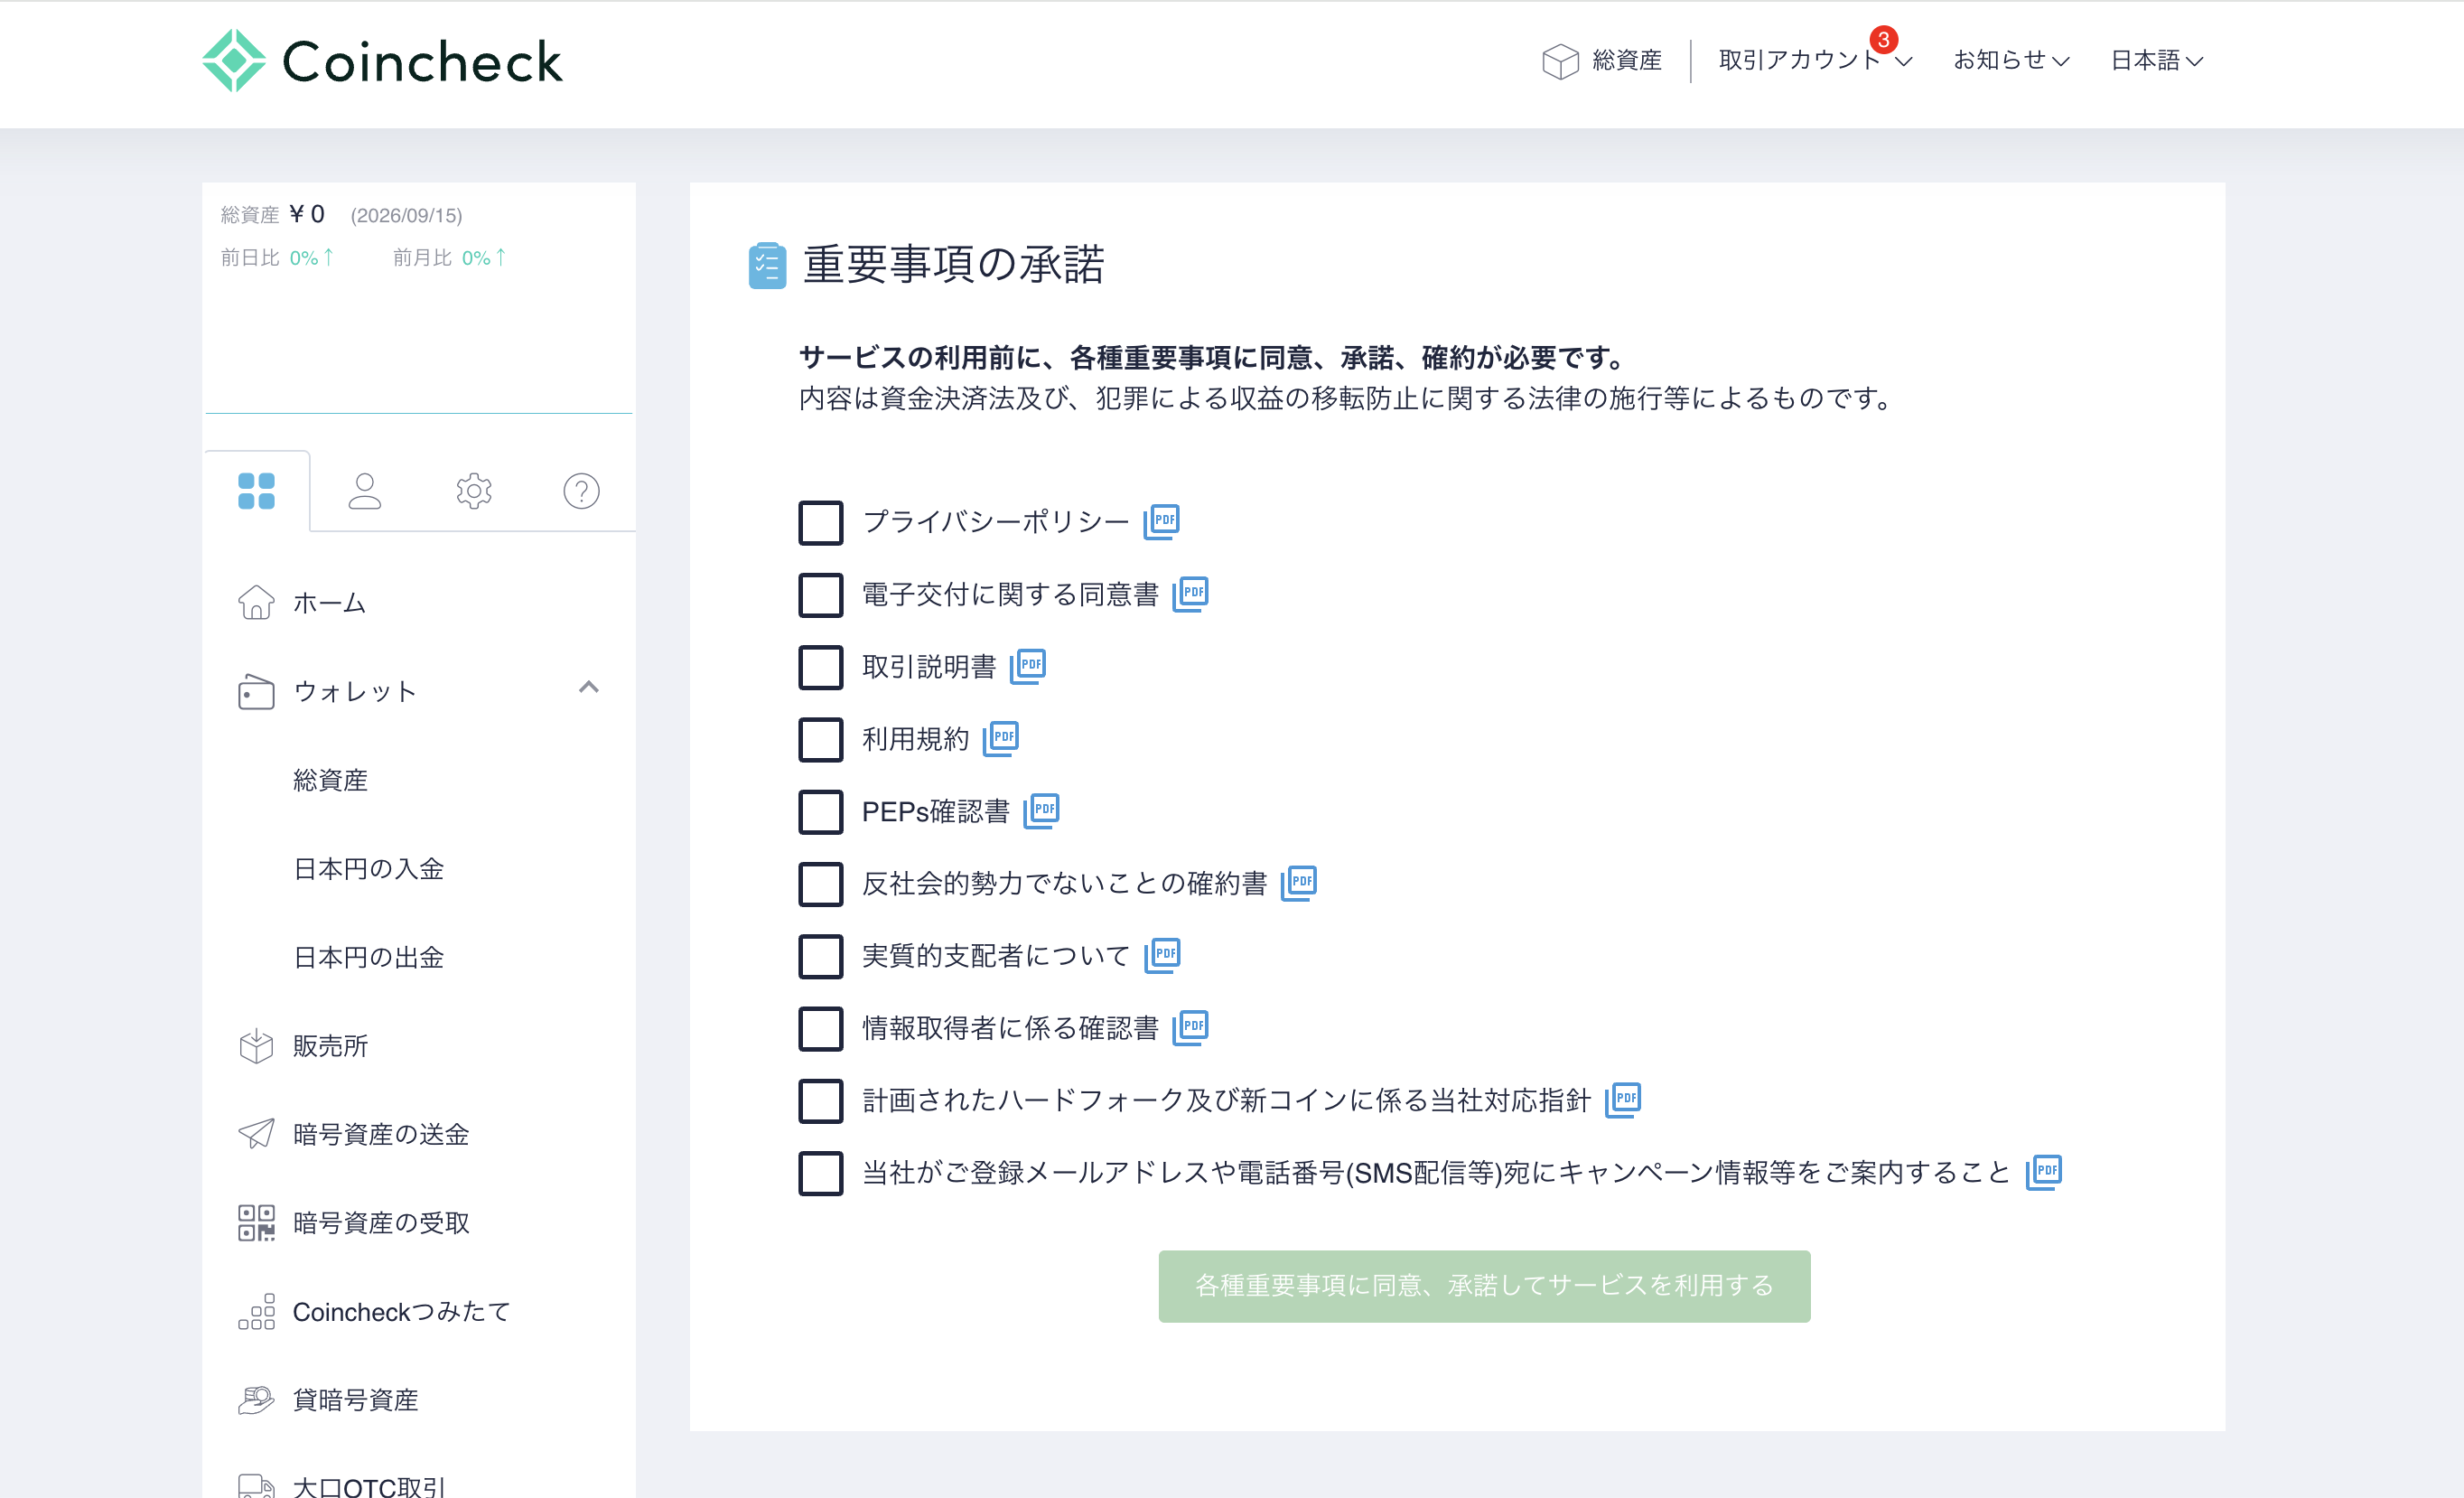Open PDF icon next to プライバシーポリシー
This screenshot has width=2464, height=1498.
1161,521
